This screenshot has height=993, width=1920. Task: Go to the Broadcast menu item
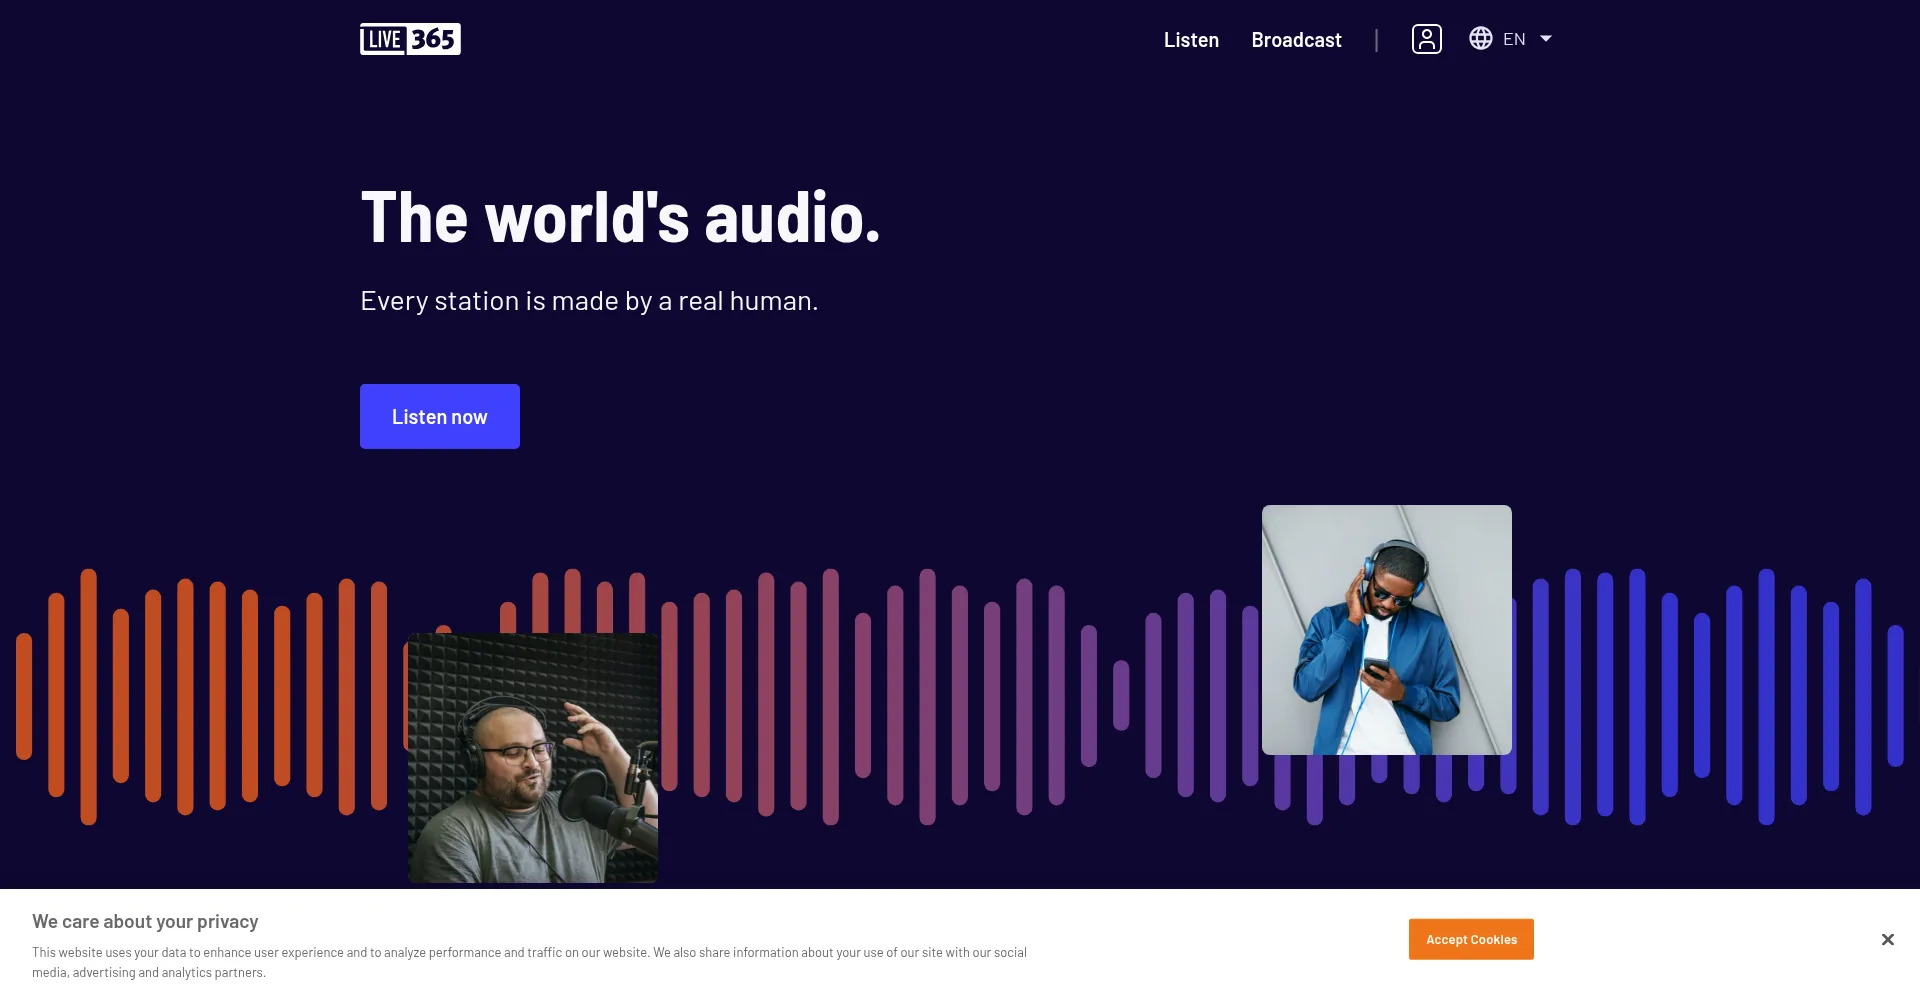click(x=1296, y=40)
